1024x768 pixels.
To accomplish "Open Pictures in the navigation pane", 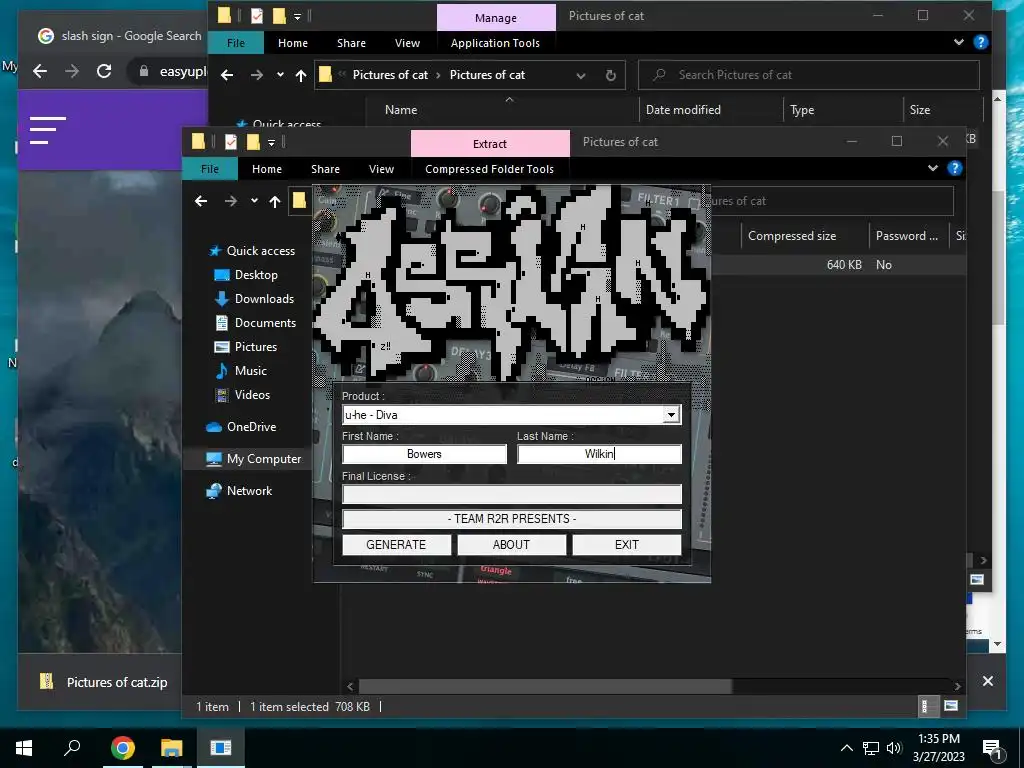I will pyautogui.click(x=246, y=347).
